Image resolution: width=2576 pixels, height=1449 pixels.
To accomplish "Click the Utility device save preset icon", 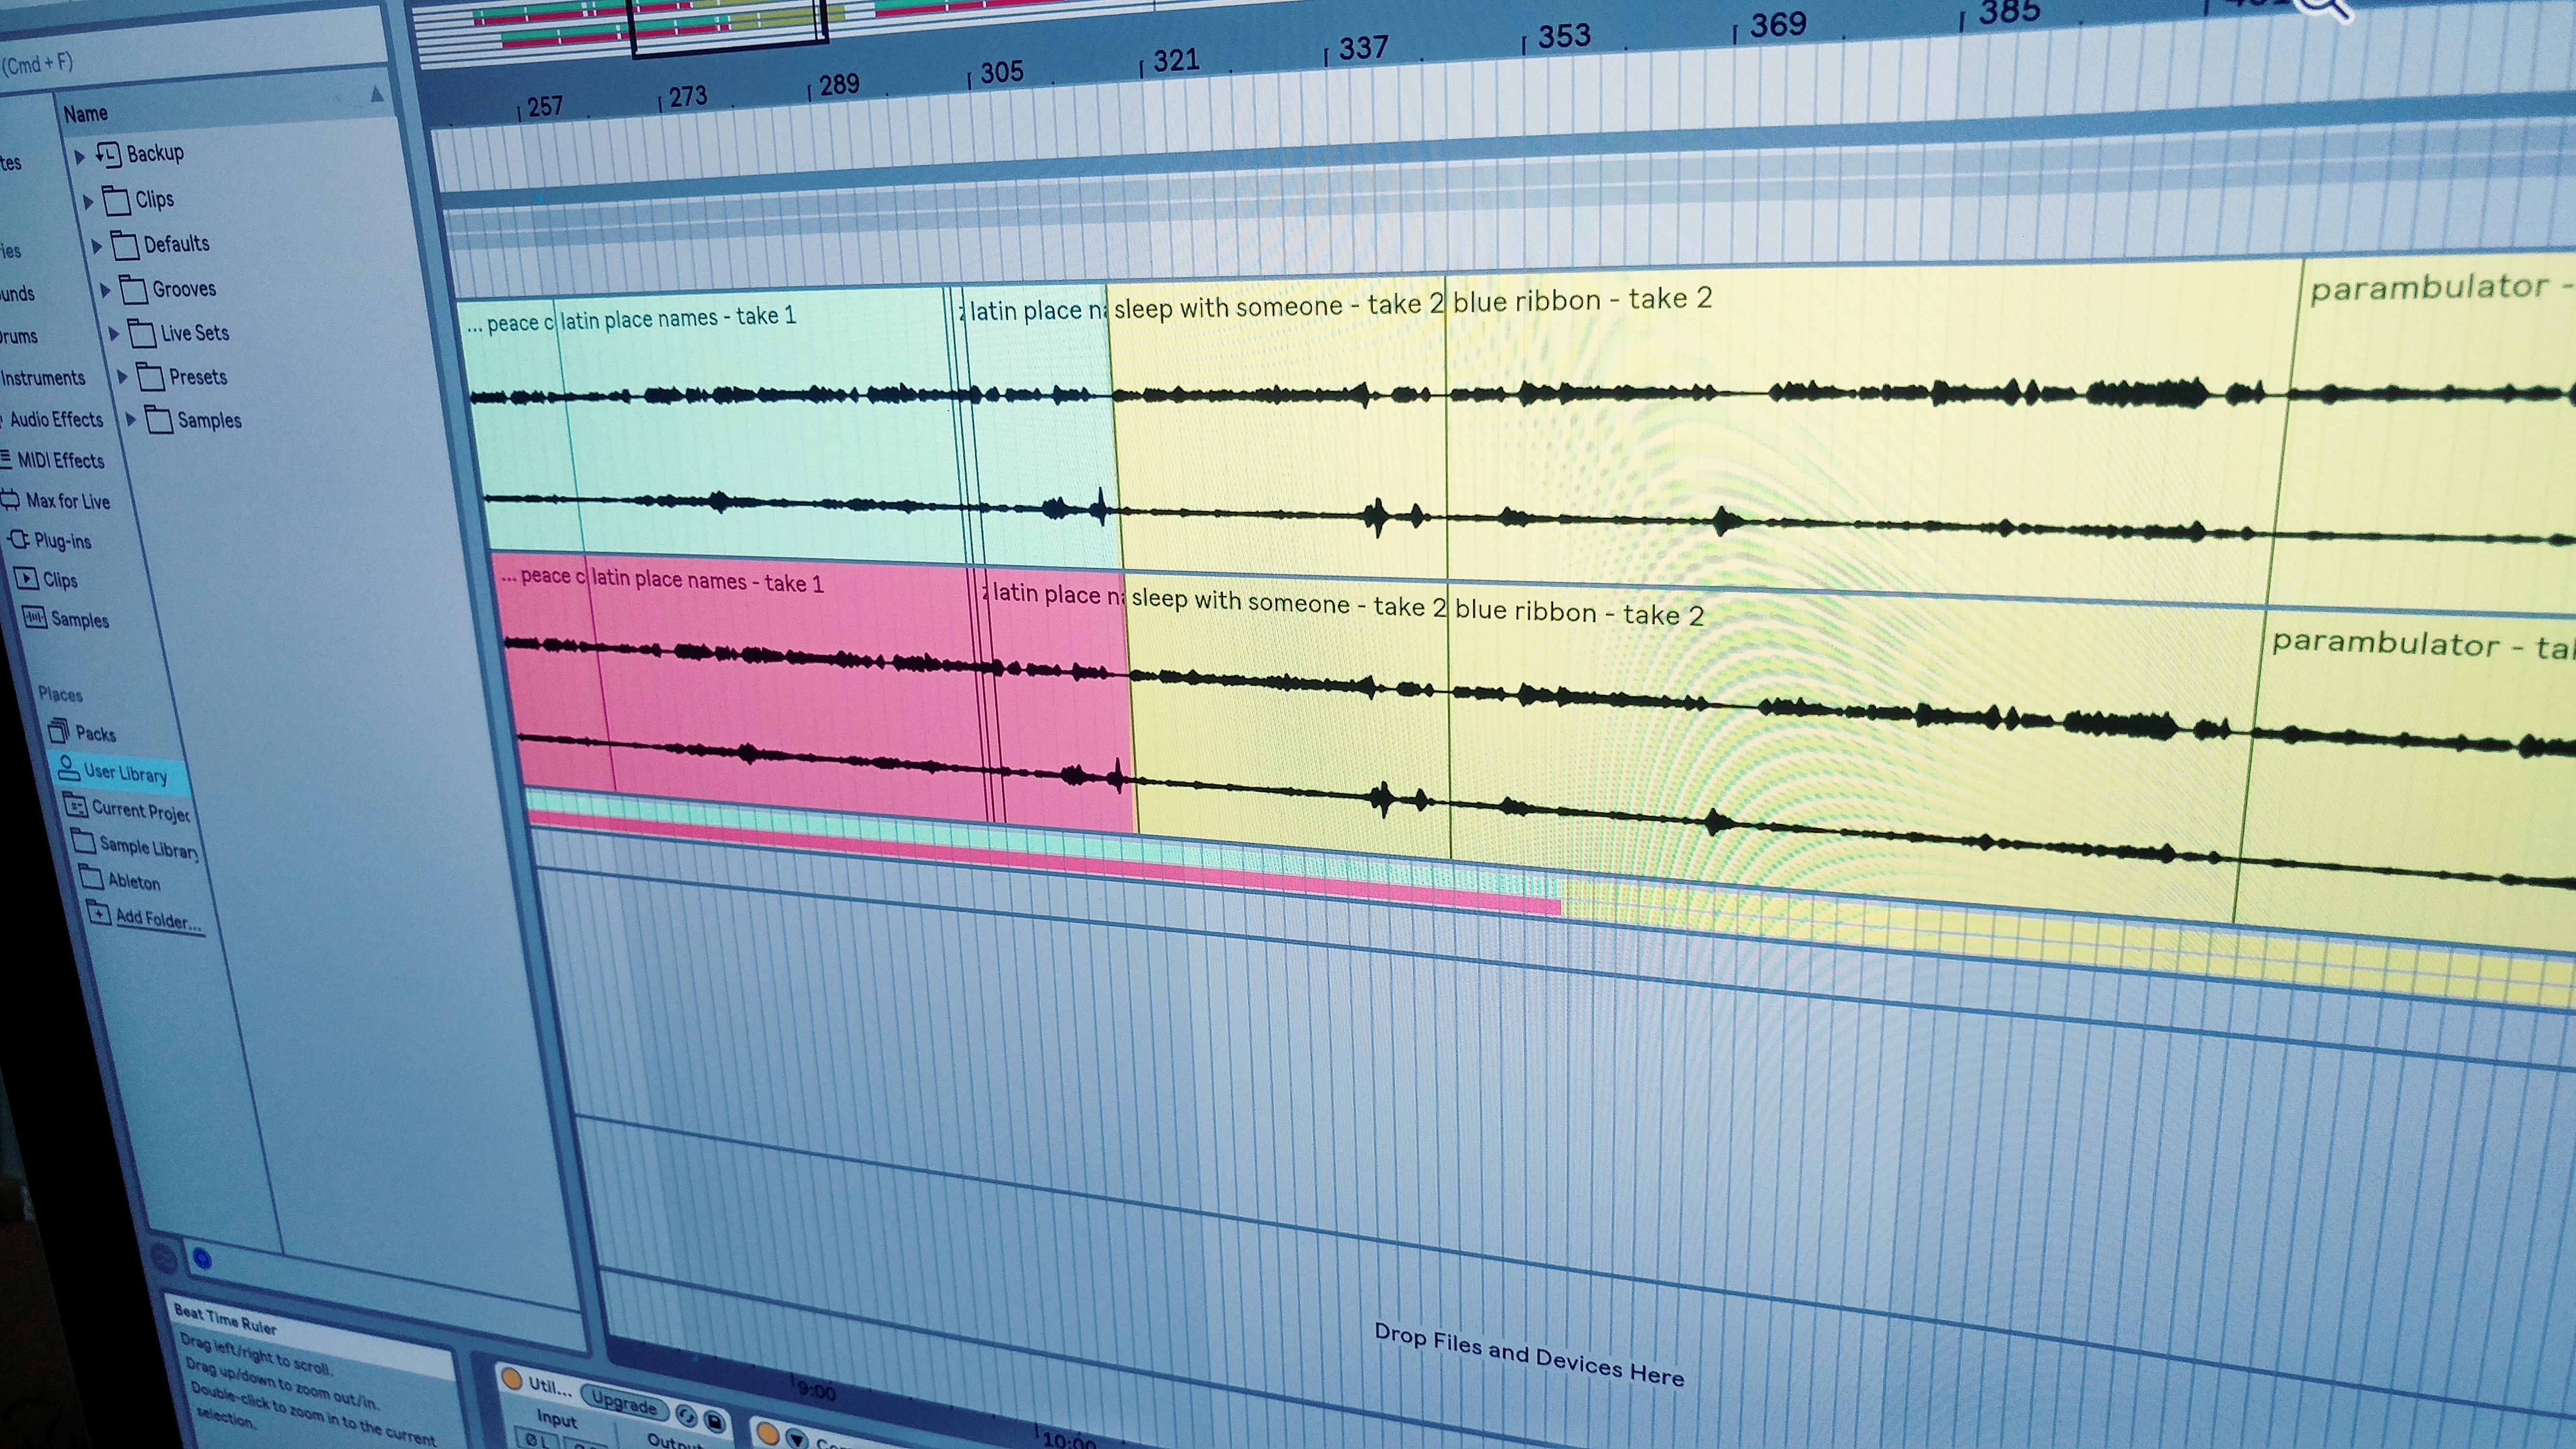I will tap(714, 1420).
